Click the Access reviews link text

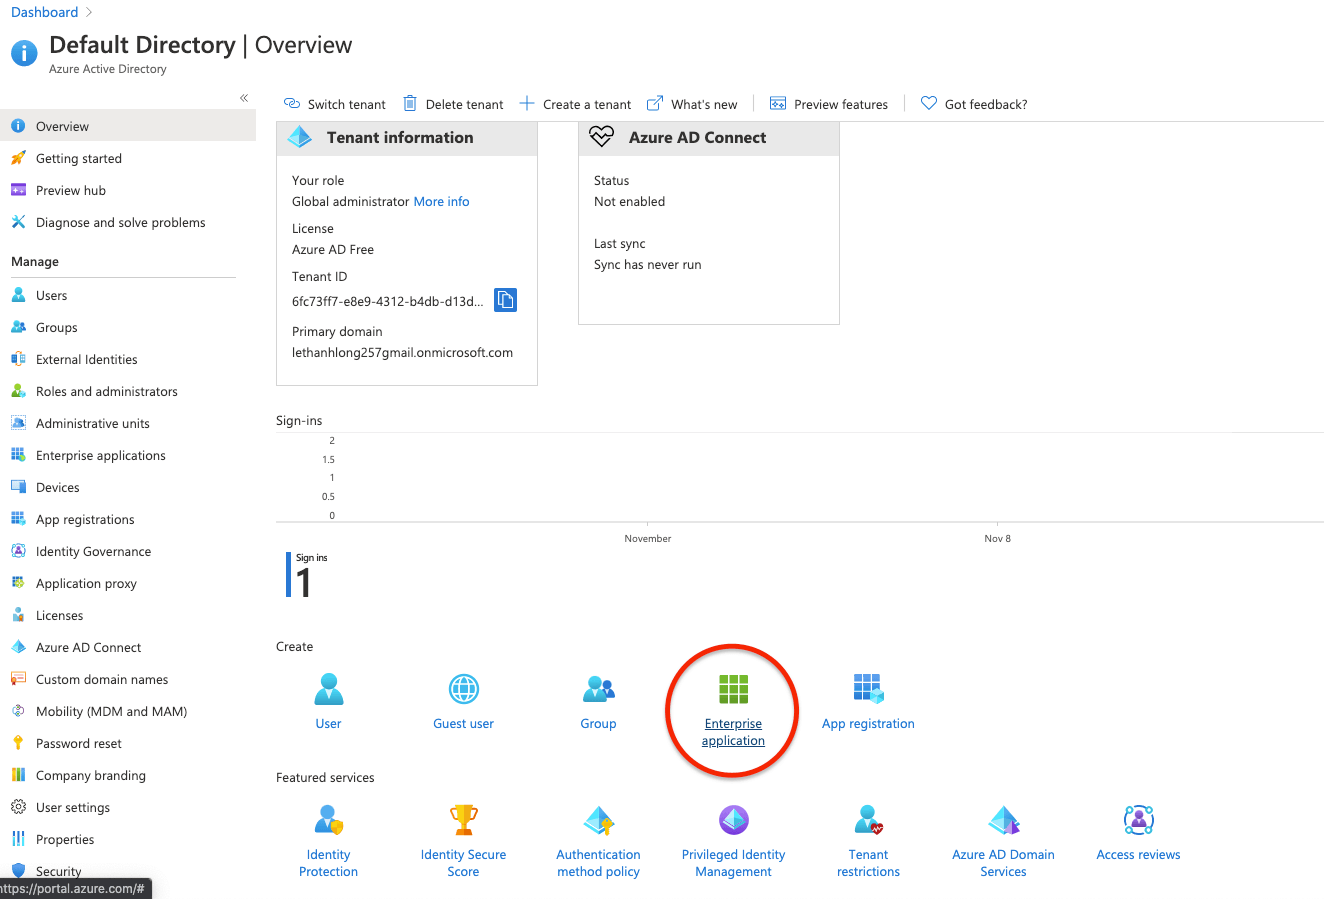[x=1138, y=855]
